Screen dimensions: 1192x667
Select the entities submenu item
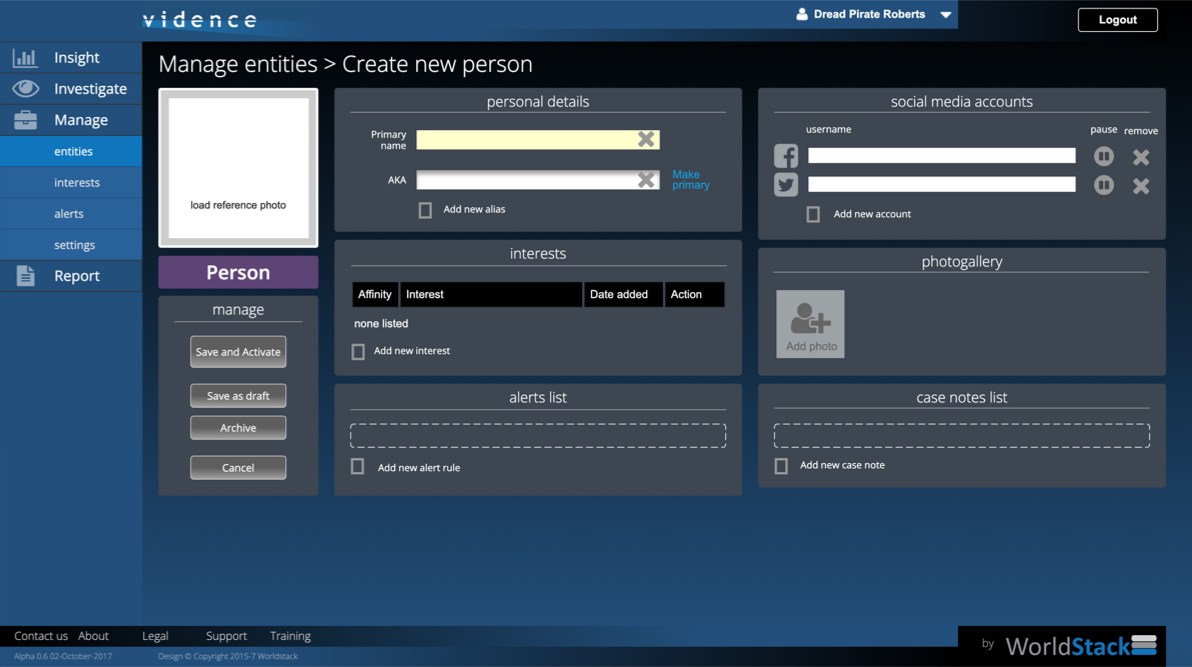tap(71, 151)
